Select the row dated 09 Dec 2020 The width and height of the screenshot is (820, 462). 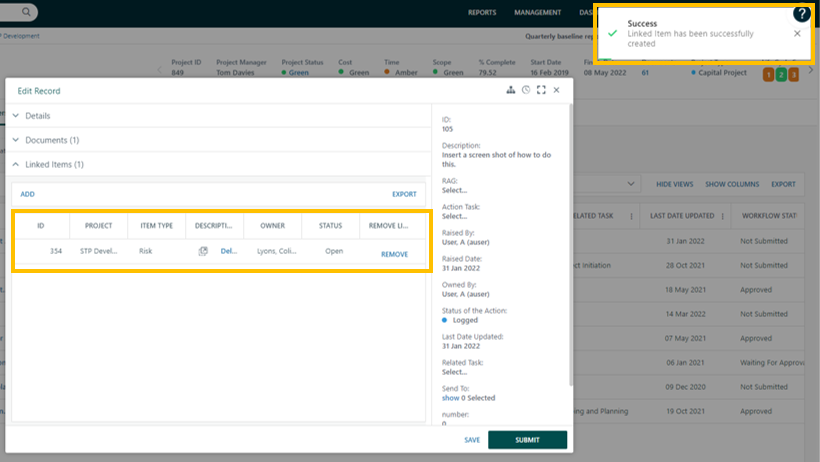tap(685, 387)
